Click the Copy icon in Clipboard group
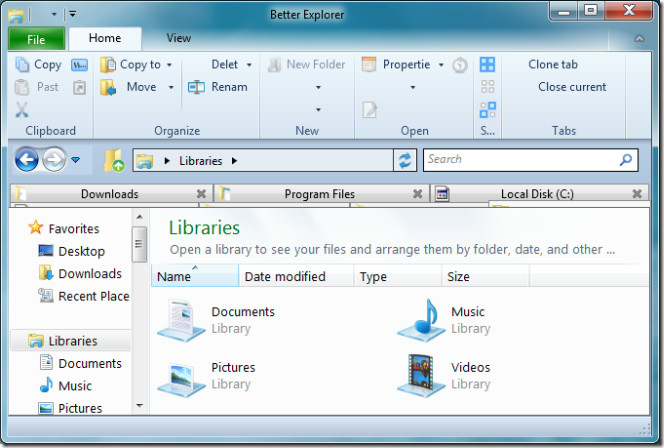The image size is (664, 448). 22,65
